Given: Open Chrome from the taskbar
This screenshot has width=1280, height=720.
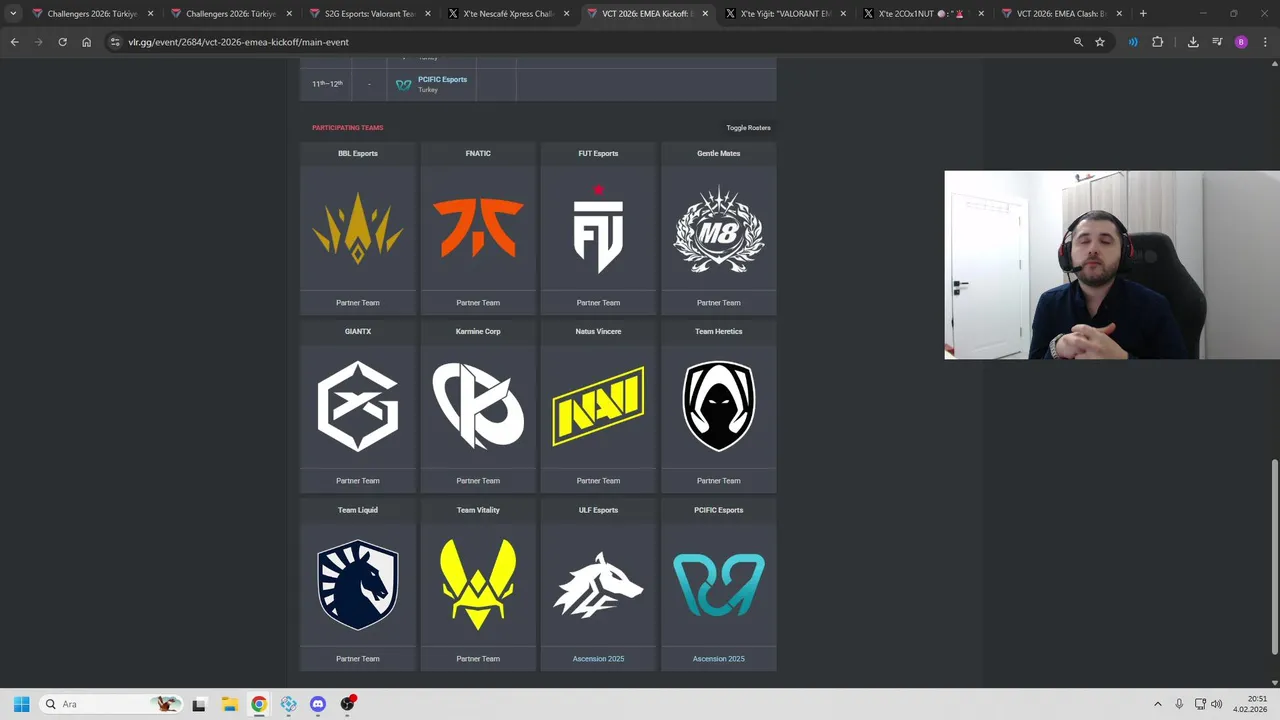Looking at the screenshot, I should click(259, 704).
